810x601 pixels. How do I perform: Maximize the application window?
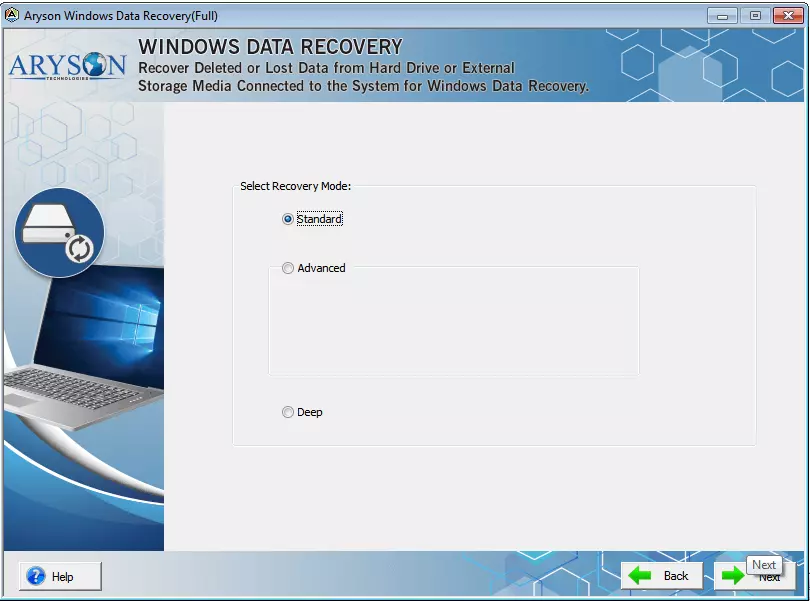point(757,15)
